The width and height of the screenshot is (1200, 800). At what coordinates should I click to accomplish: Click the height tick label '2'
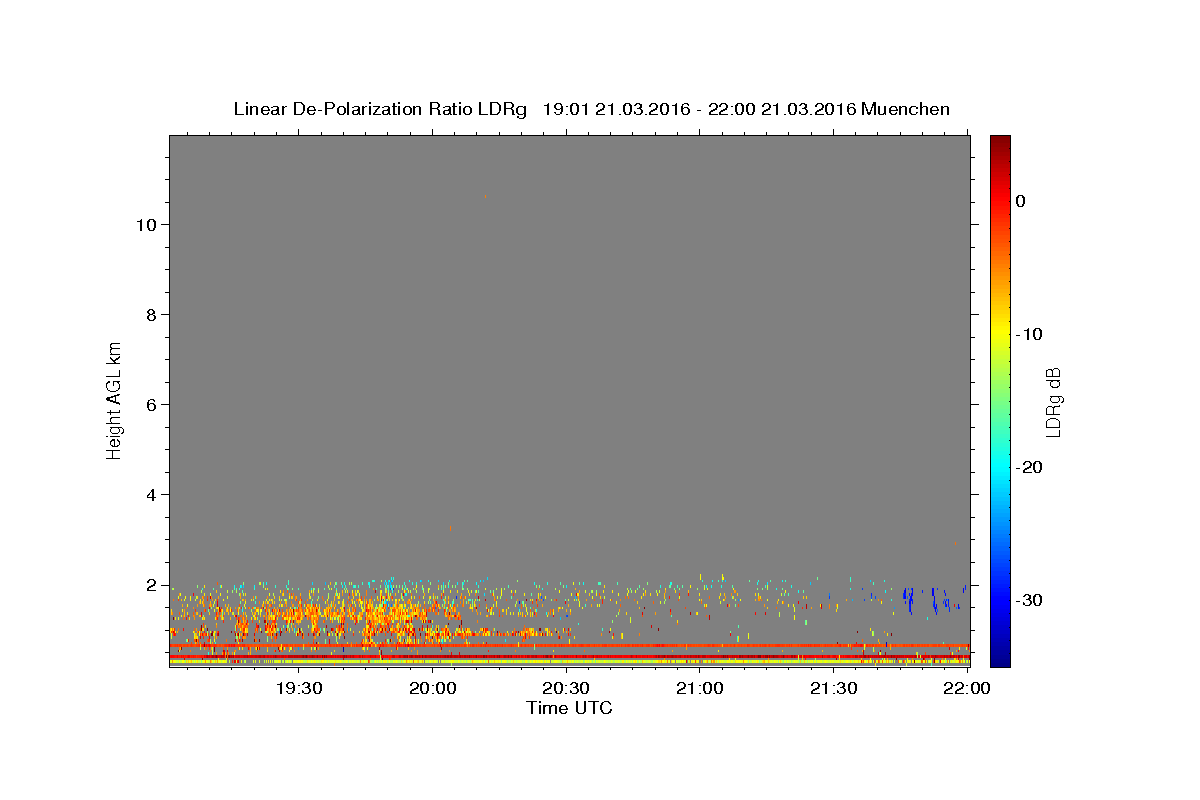pyautogui.click(x=150, y=585)
